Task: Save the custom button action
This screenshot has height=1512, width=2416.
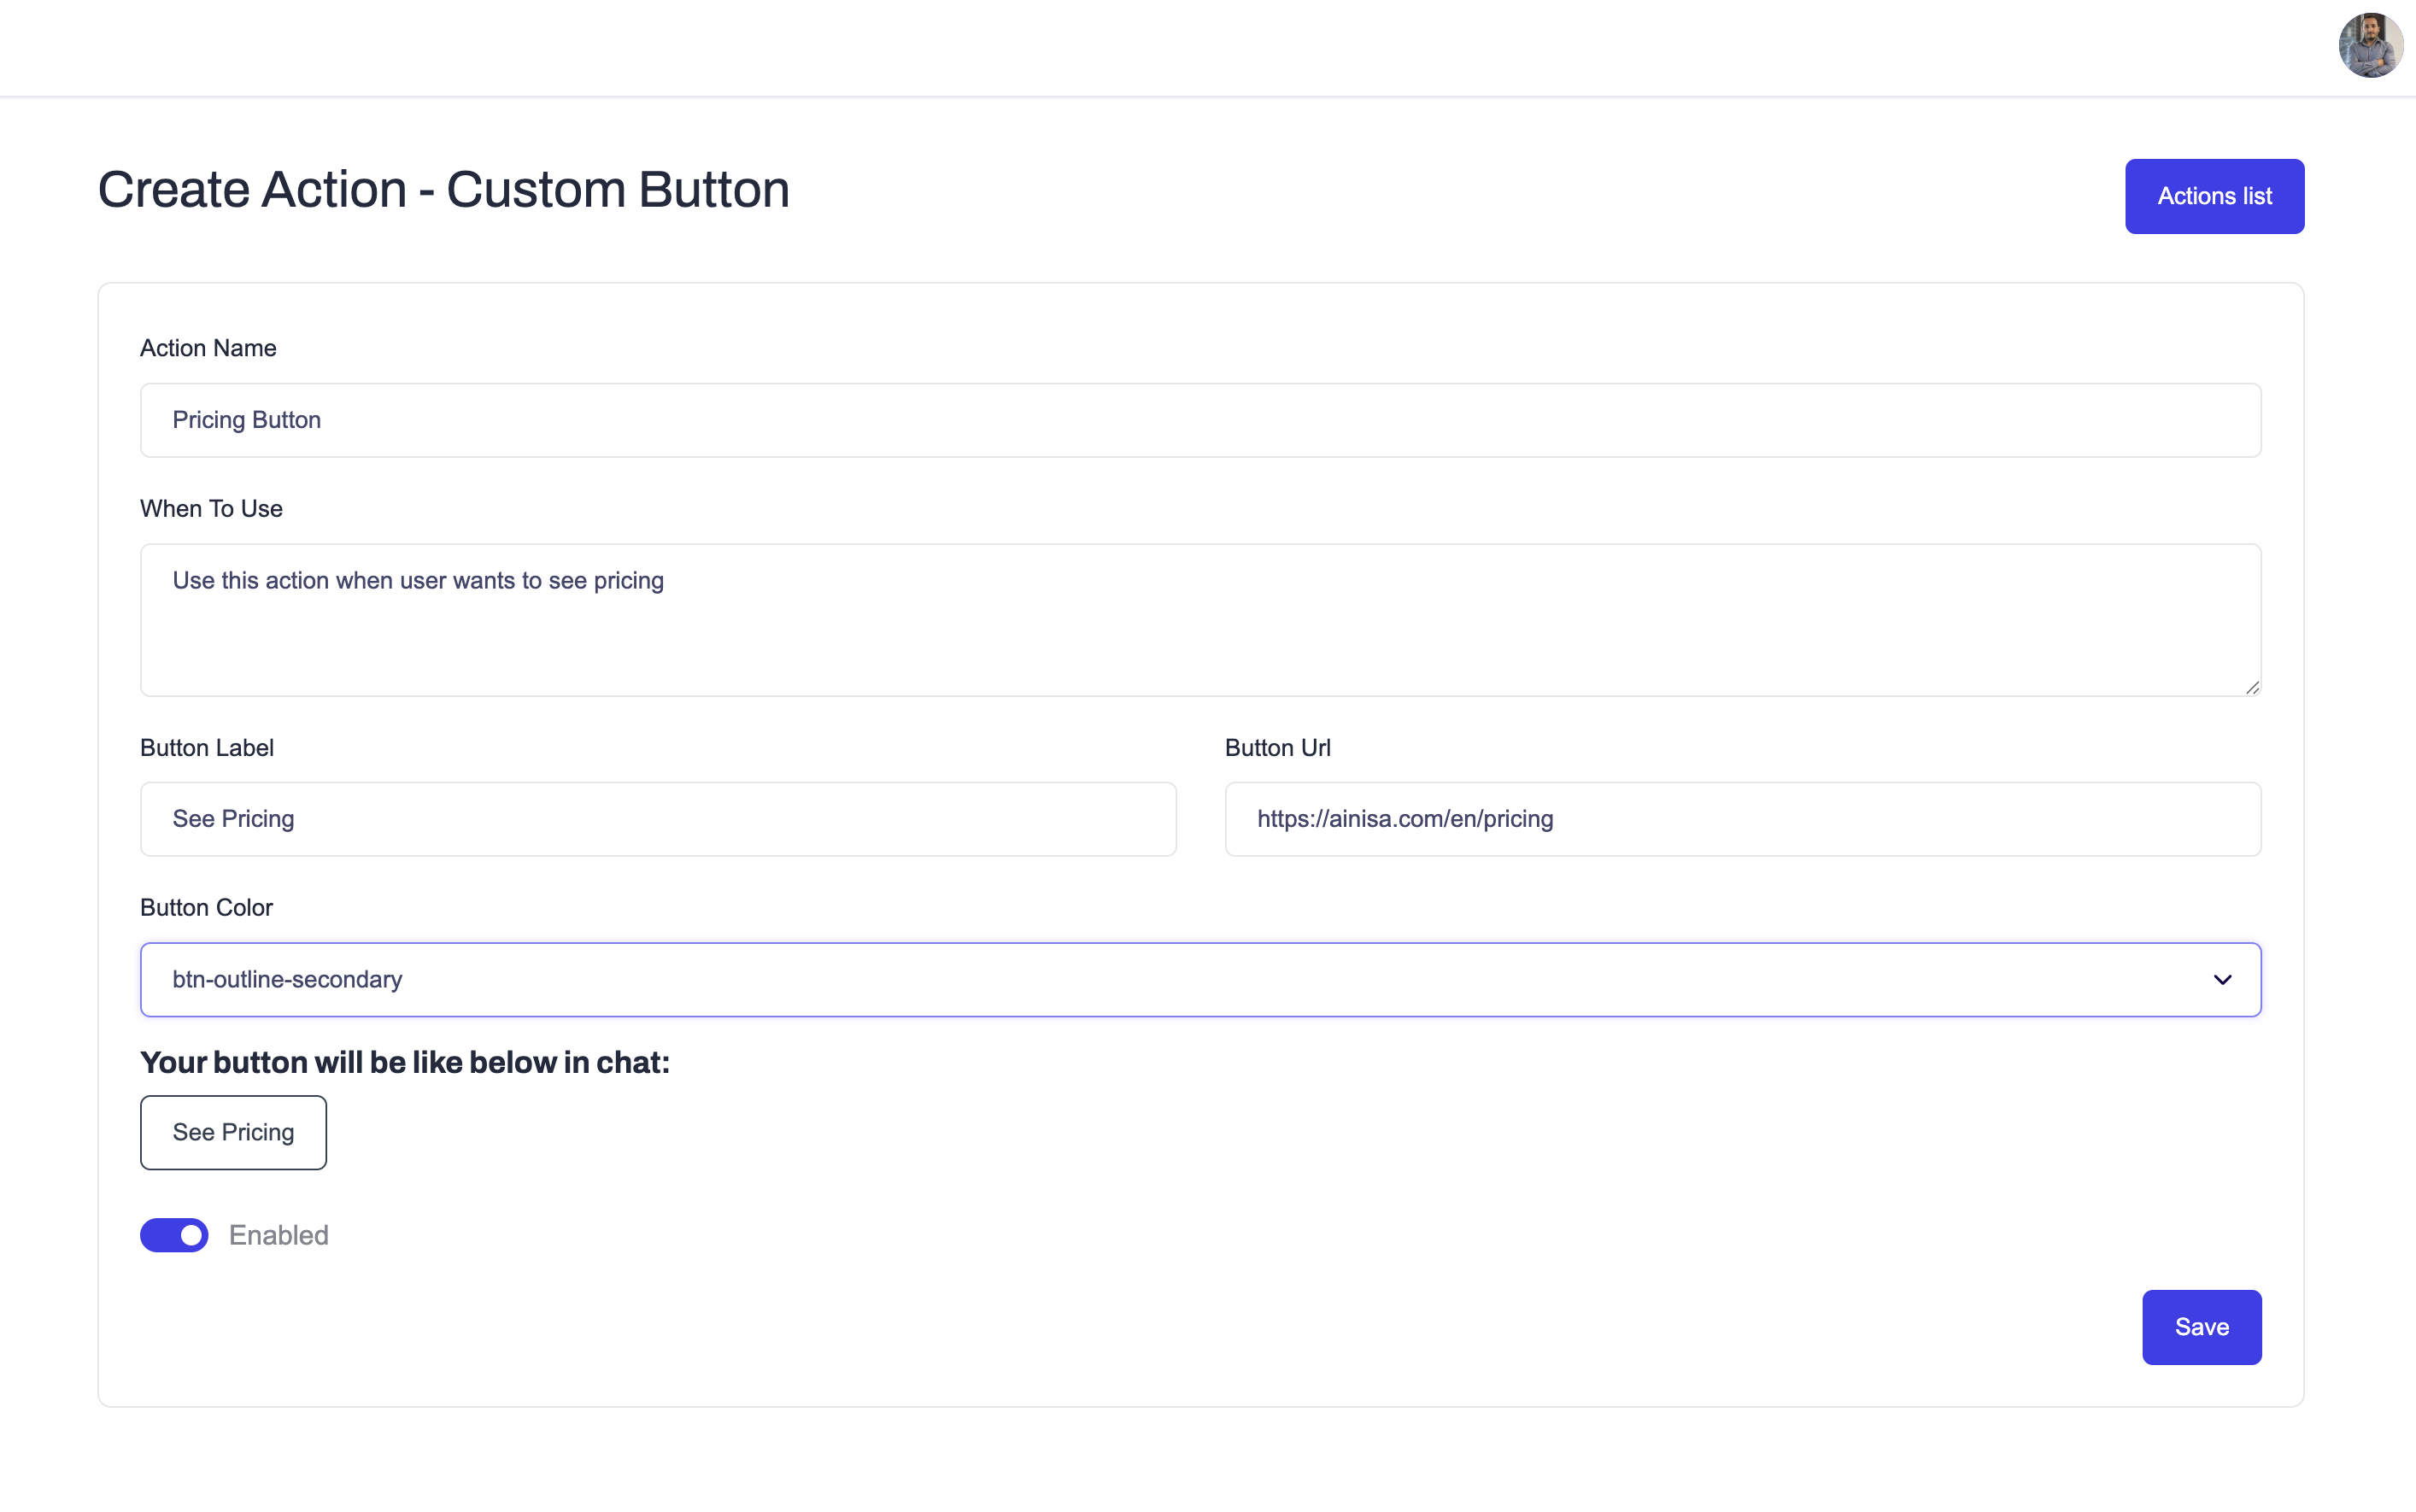Action: (x=2200, y=1327)
